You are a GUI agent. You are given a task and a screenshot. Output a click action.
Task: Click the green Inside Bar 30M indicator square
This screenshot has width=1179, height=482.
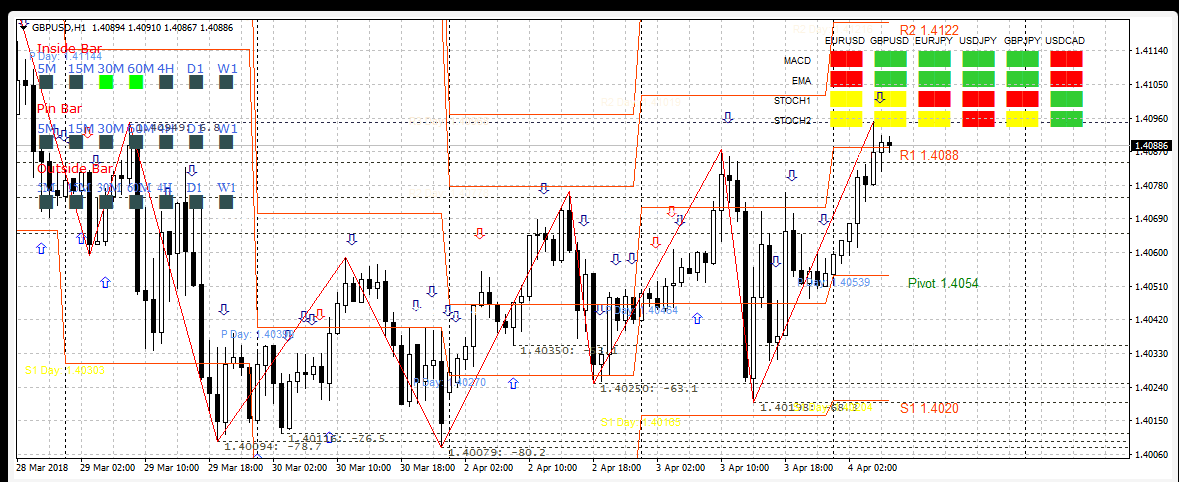pos(106,82)
